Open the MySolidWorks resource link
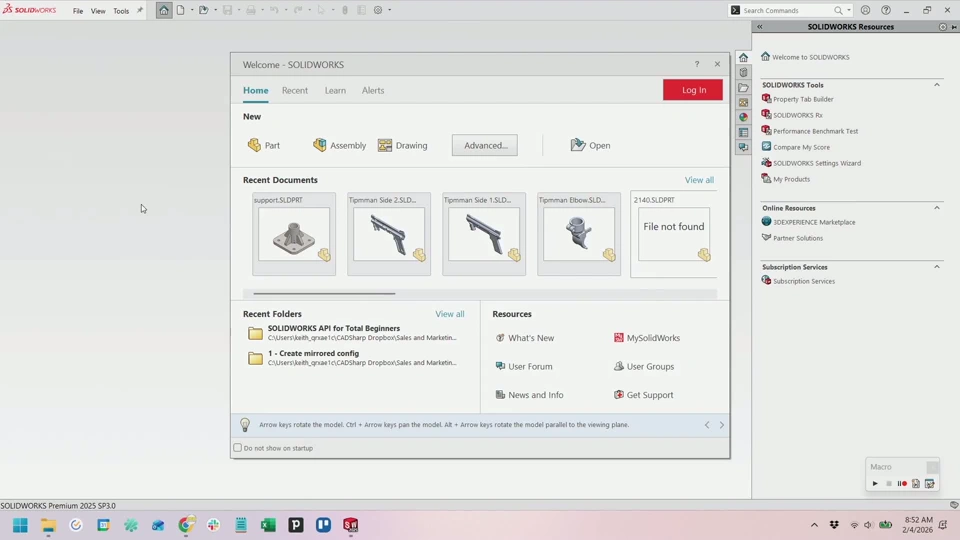This screenshot has width=960, height=540. point(647,338)
